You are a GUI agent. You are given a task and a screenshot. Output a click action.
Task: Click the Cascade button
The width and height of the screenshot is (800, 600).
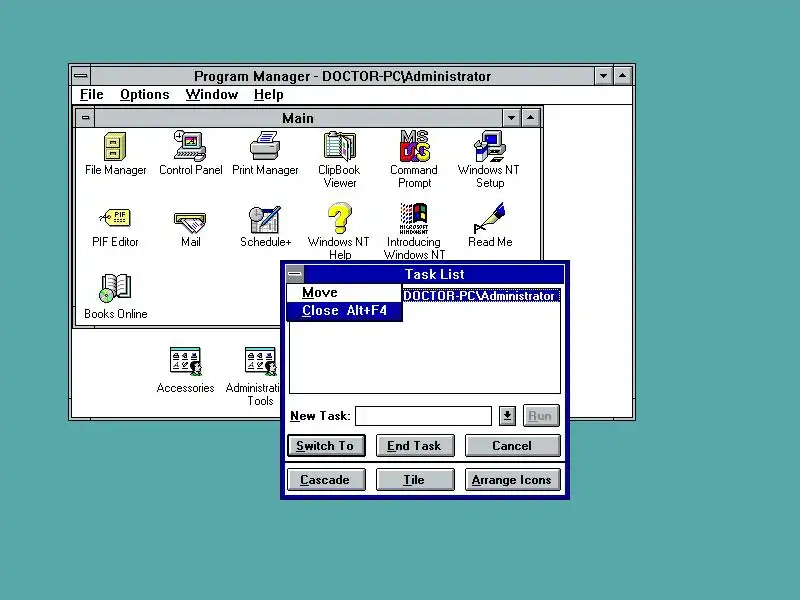(x=326, y=480)
